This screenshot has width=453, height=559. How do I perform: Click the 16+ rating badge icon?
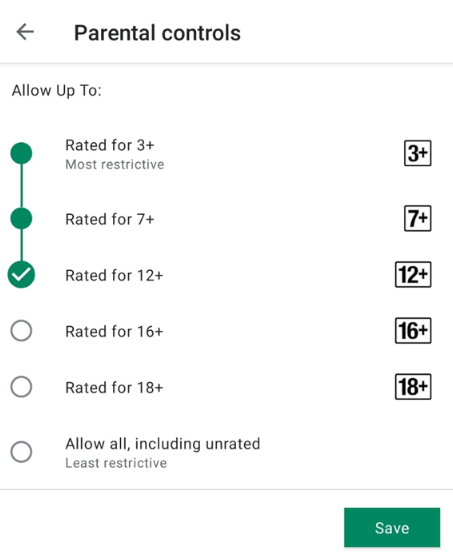pos(413,330)
